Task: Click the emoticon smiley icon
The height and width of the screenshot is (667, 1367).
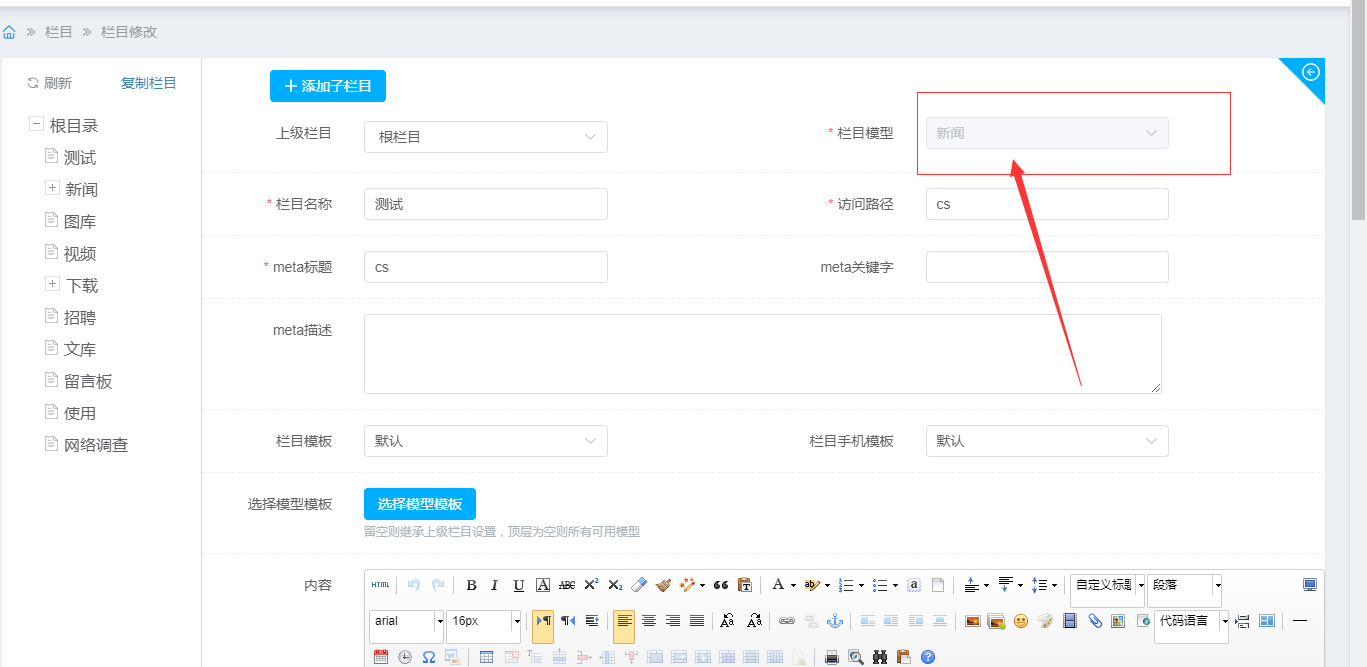Action: click(1021, 621)
